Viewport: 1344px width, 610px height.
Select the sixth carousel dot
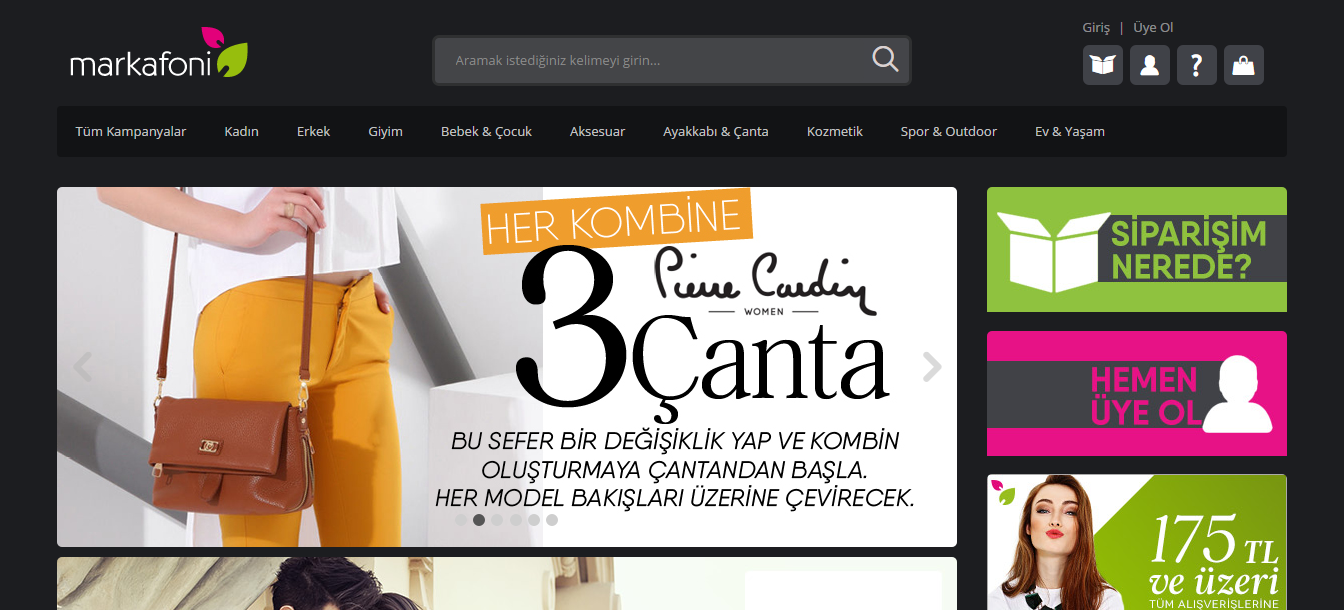click(552, 520)
